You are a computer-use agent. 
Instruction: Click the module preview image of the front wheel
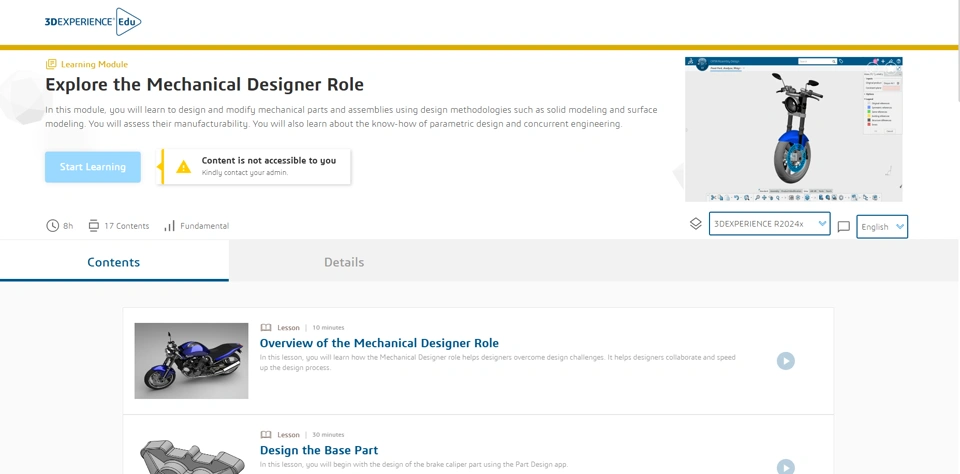point(793,130)
